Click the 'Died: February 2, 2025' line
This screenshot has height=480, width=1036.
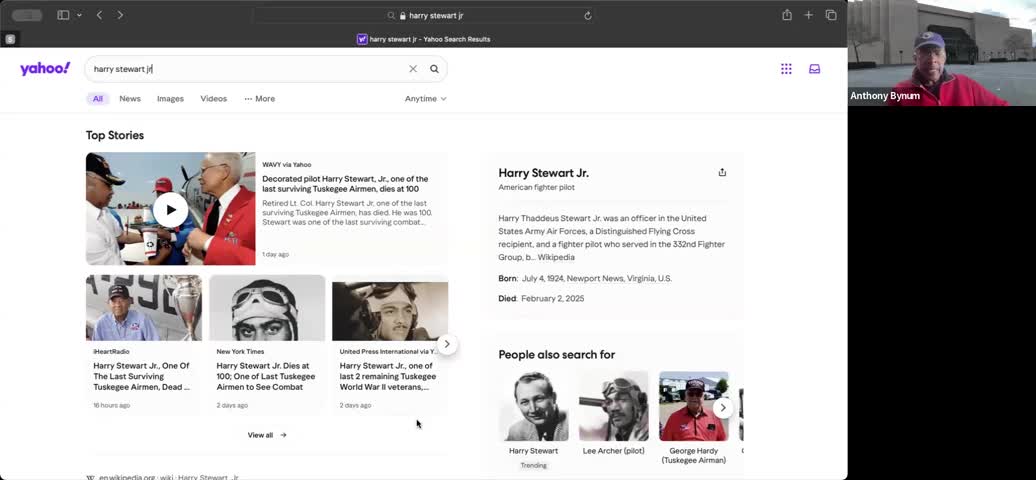pyautogui.click(x=541, y=298)
